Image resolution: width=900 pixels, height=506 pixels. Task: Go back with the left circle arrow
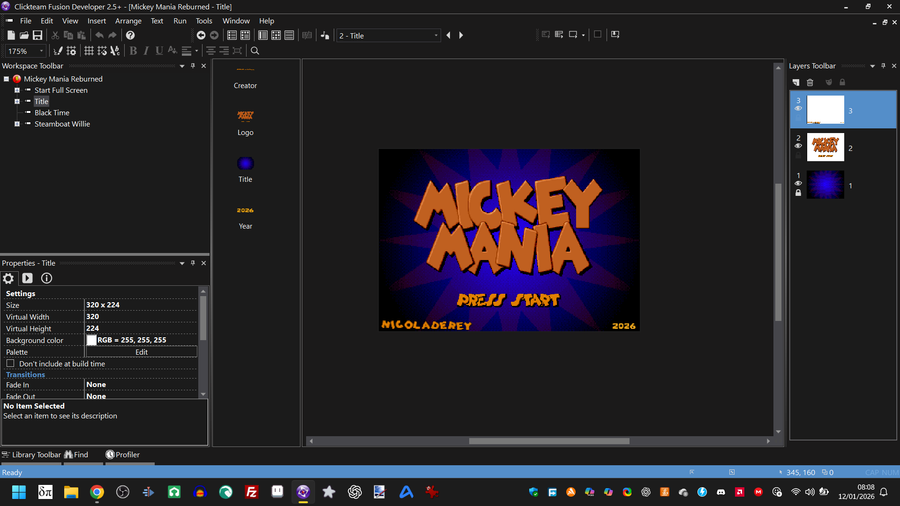click(201, 36)
